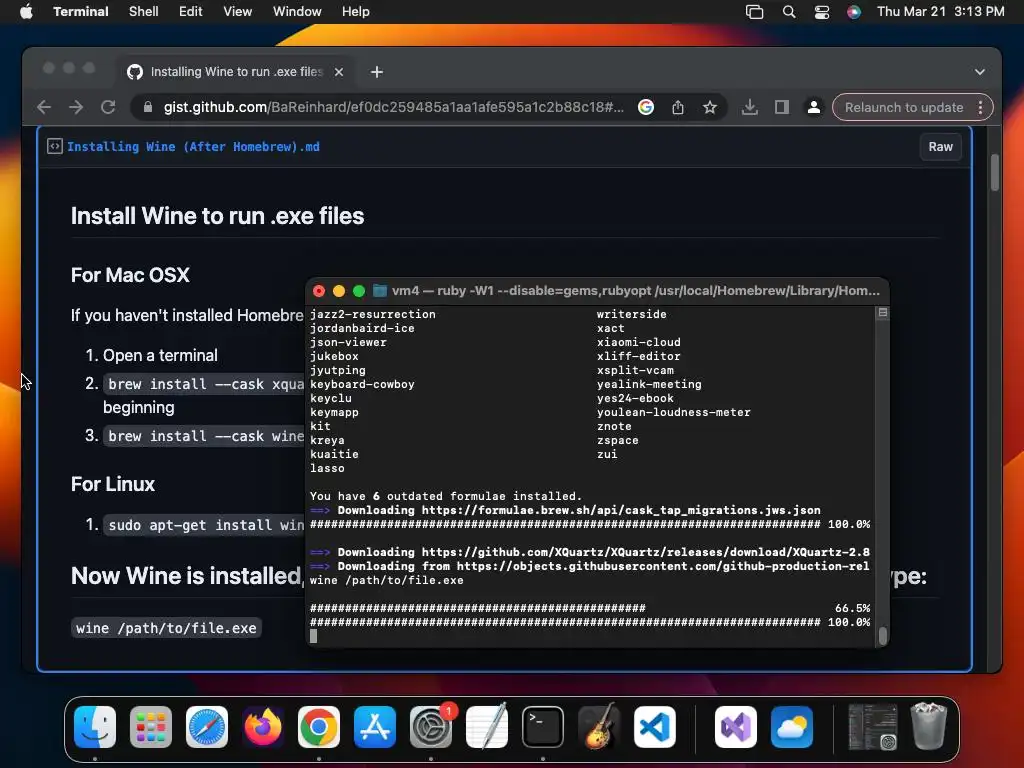The height and width of the screenshot is (768, 1024).
Task: Bookmark this page with star icon
Action: click(x=710, y=107)
